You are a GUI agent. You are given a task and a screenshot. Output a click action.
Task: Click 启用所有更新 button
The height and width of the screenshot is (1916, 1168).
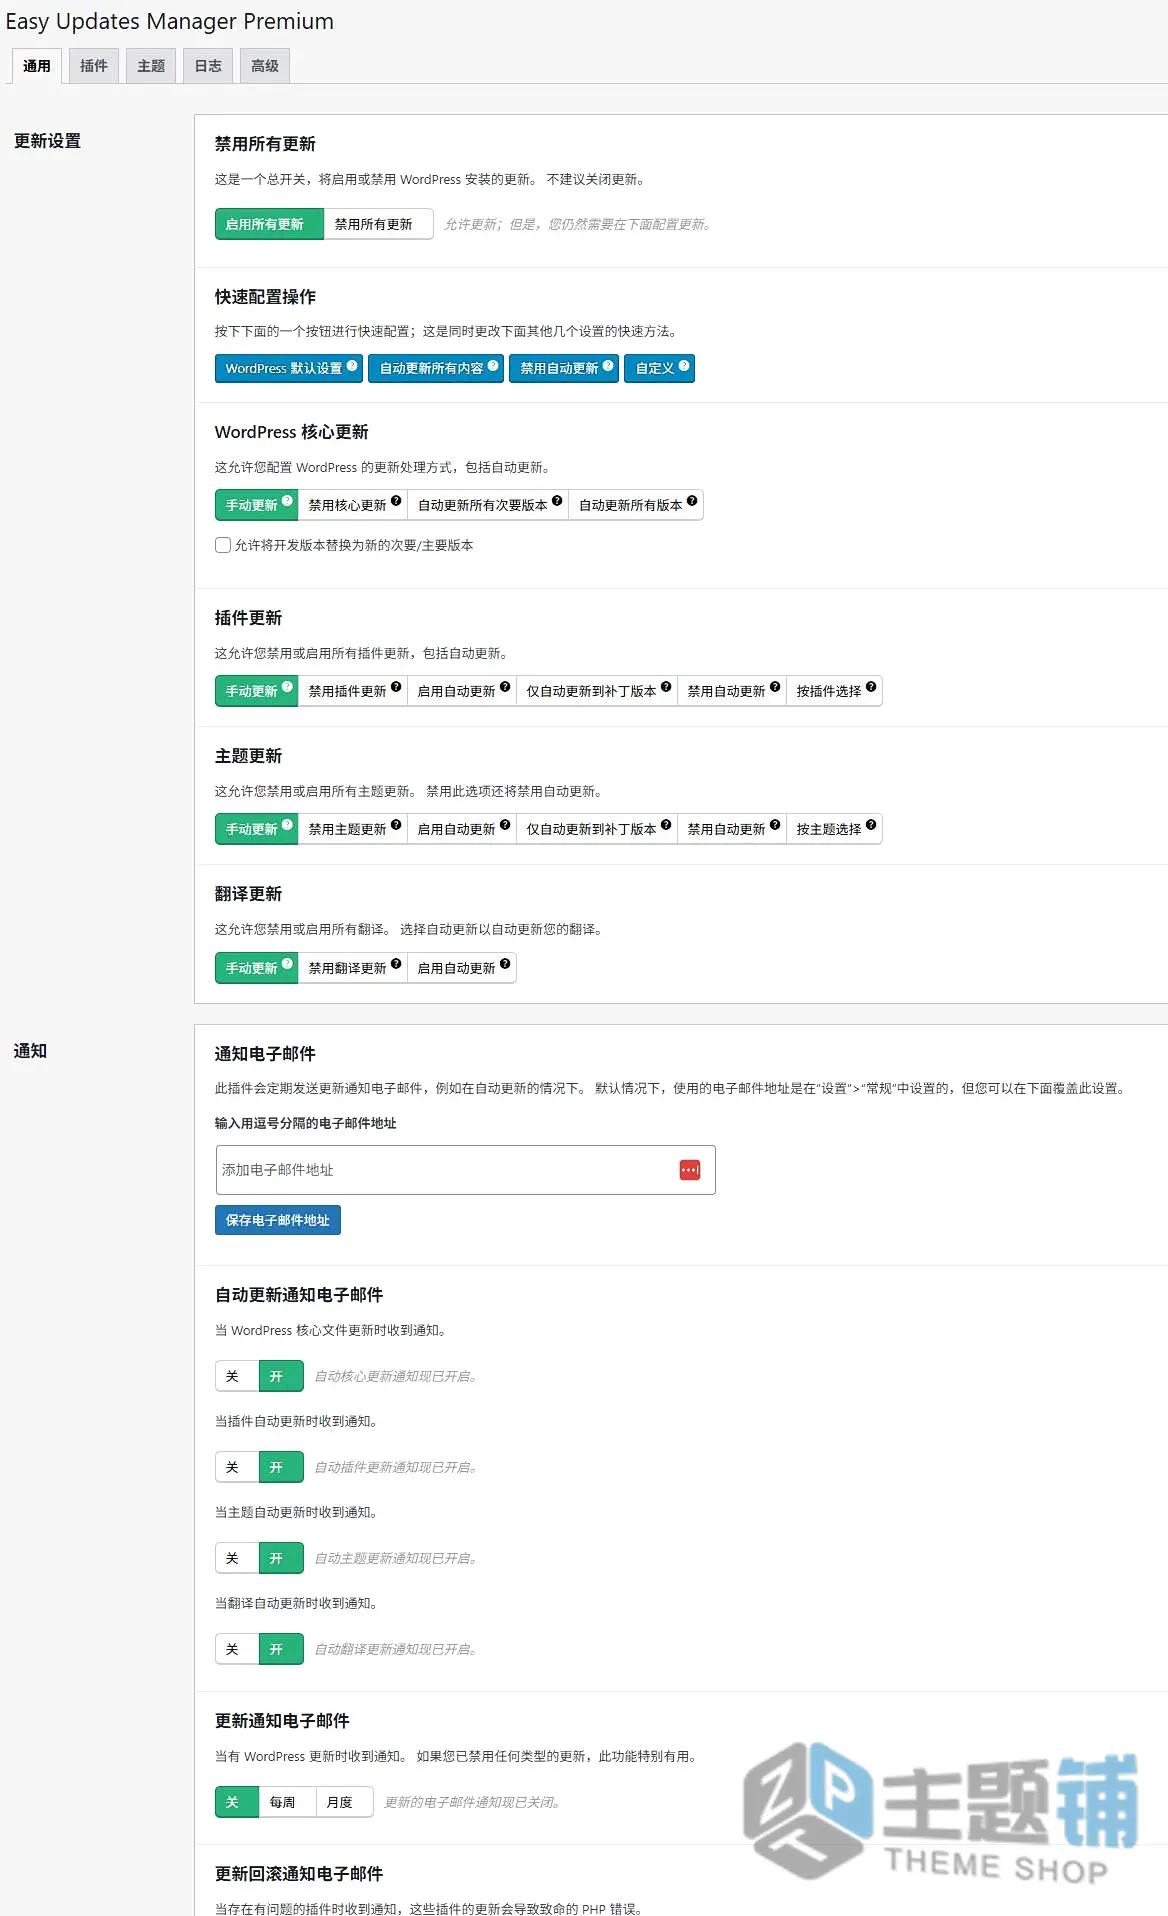click(269, 224)
